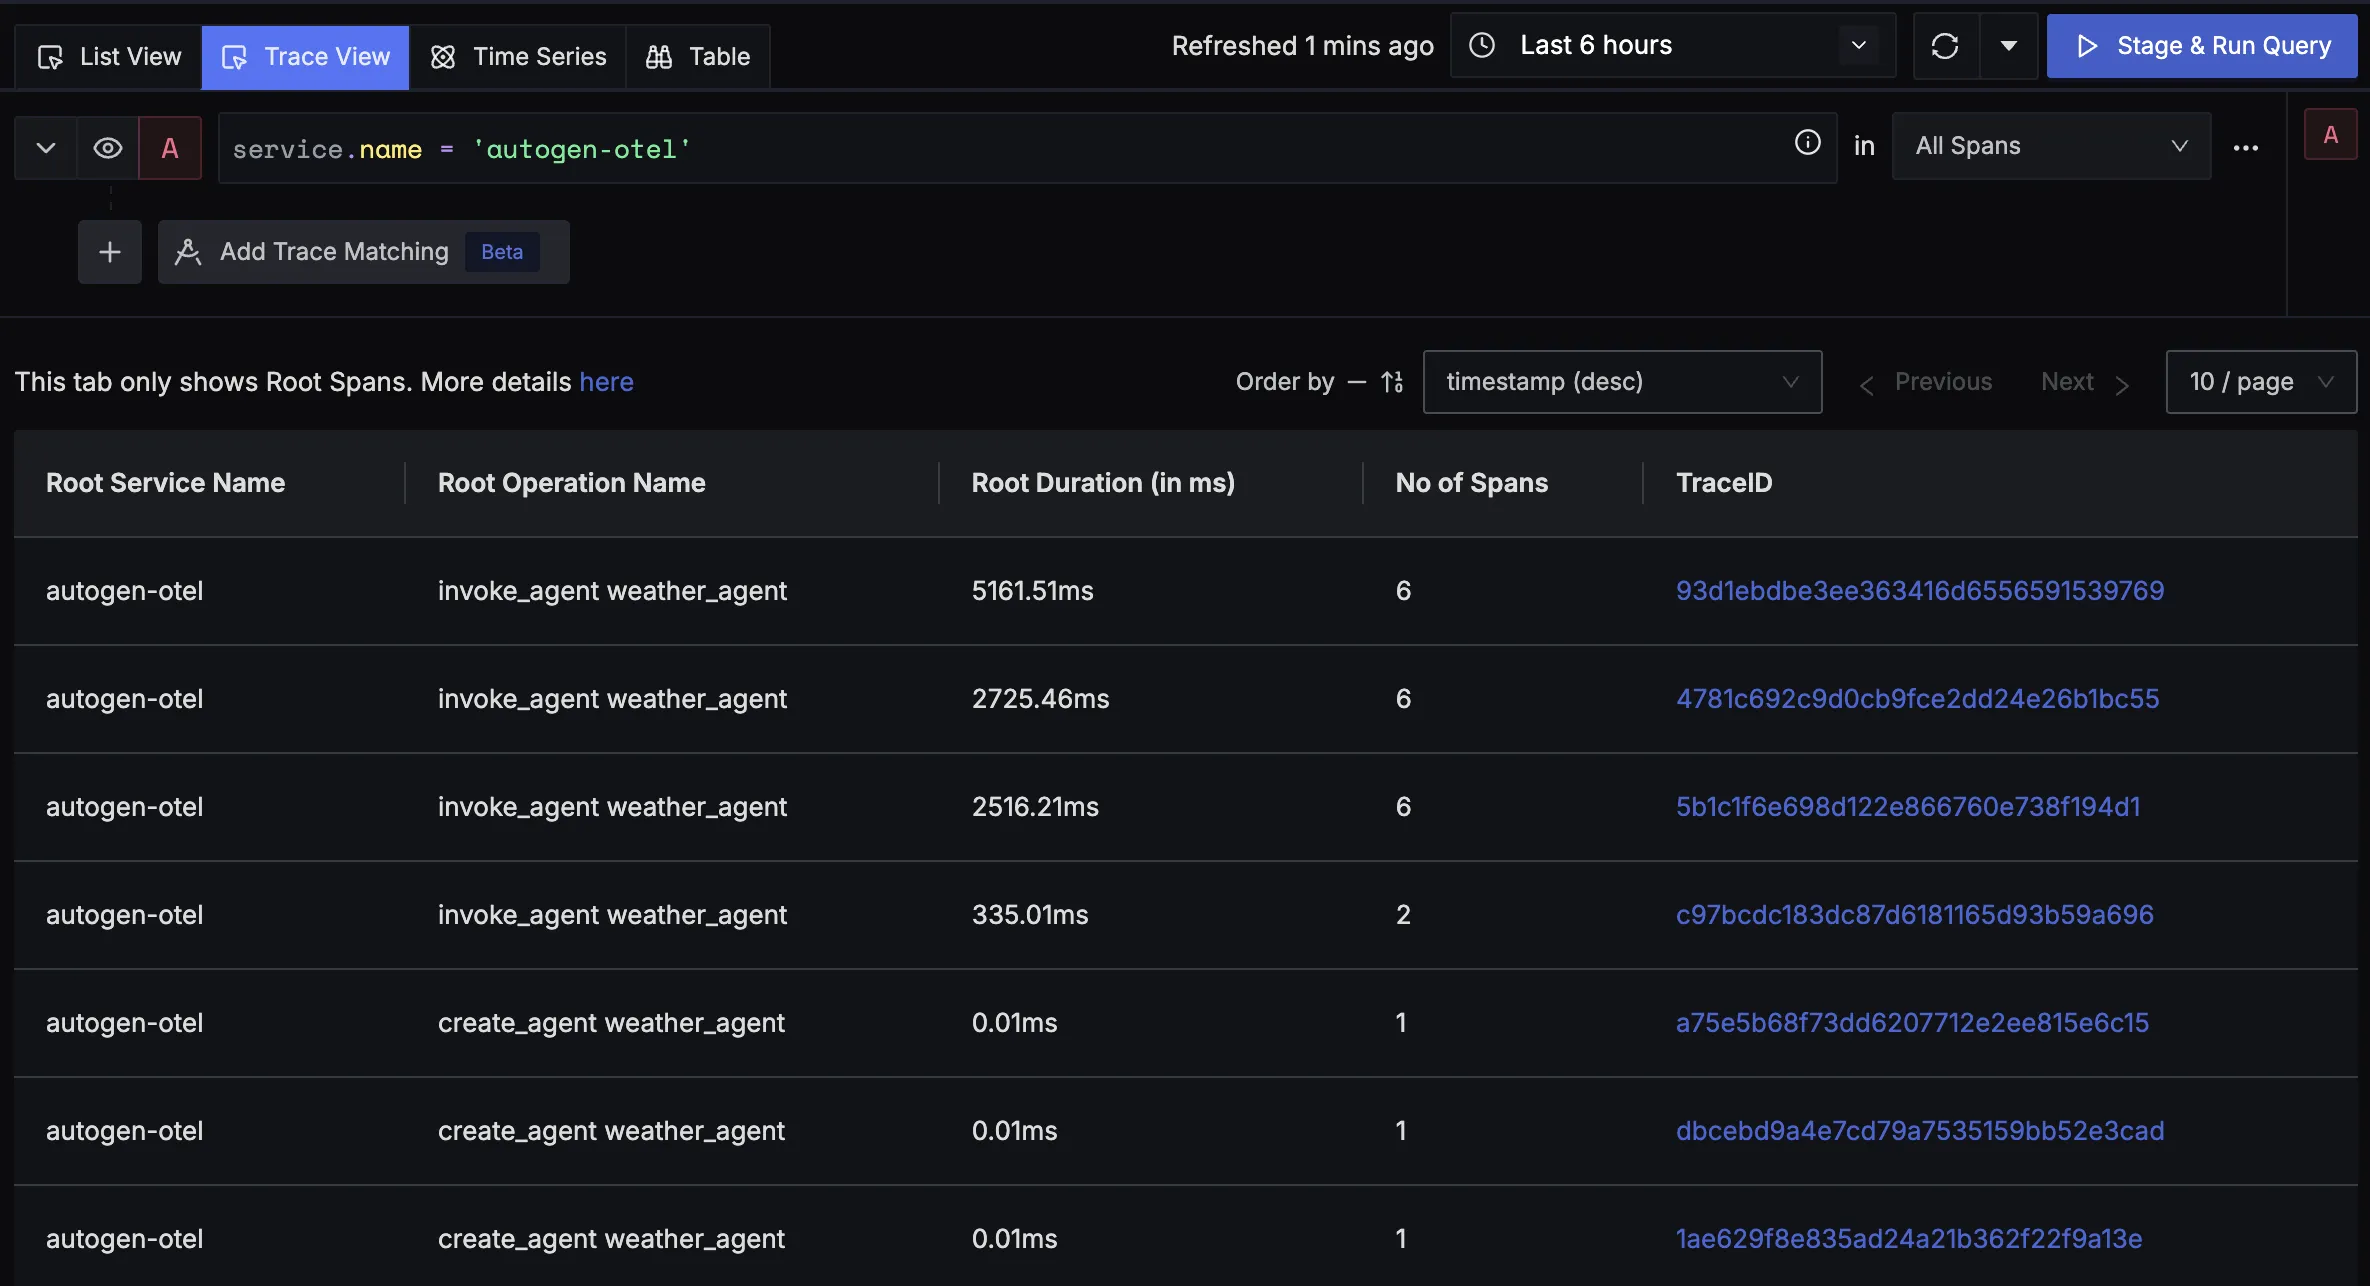Add a new query with the plus icon
Viewport: 2370px width, 1286px height.
109,251
